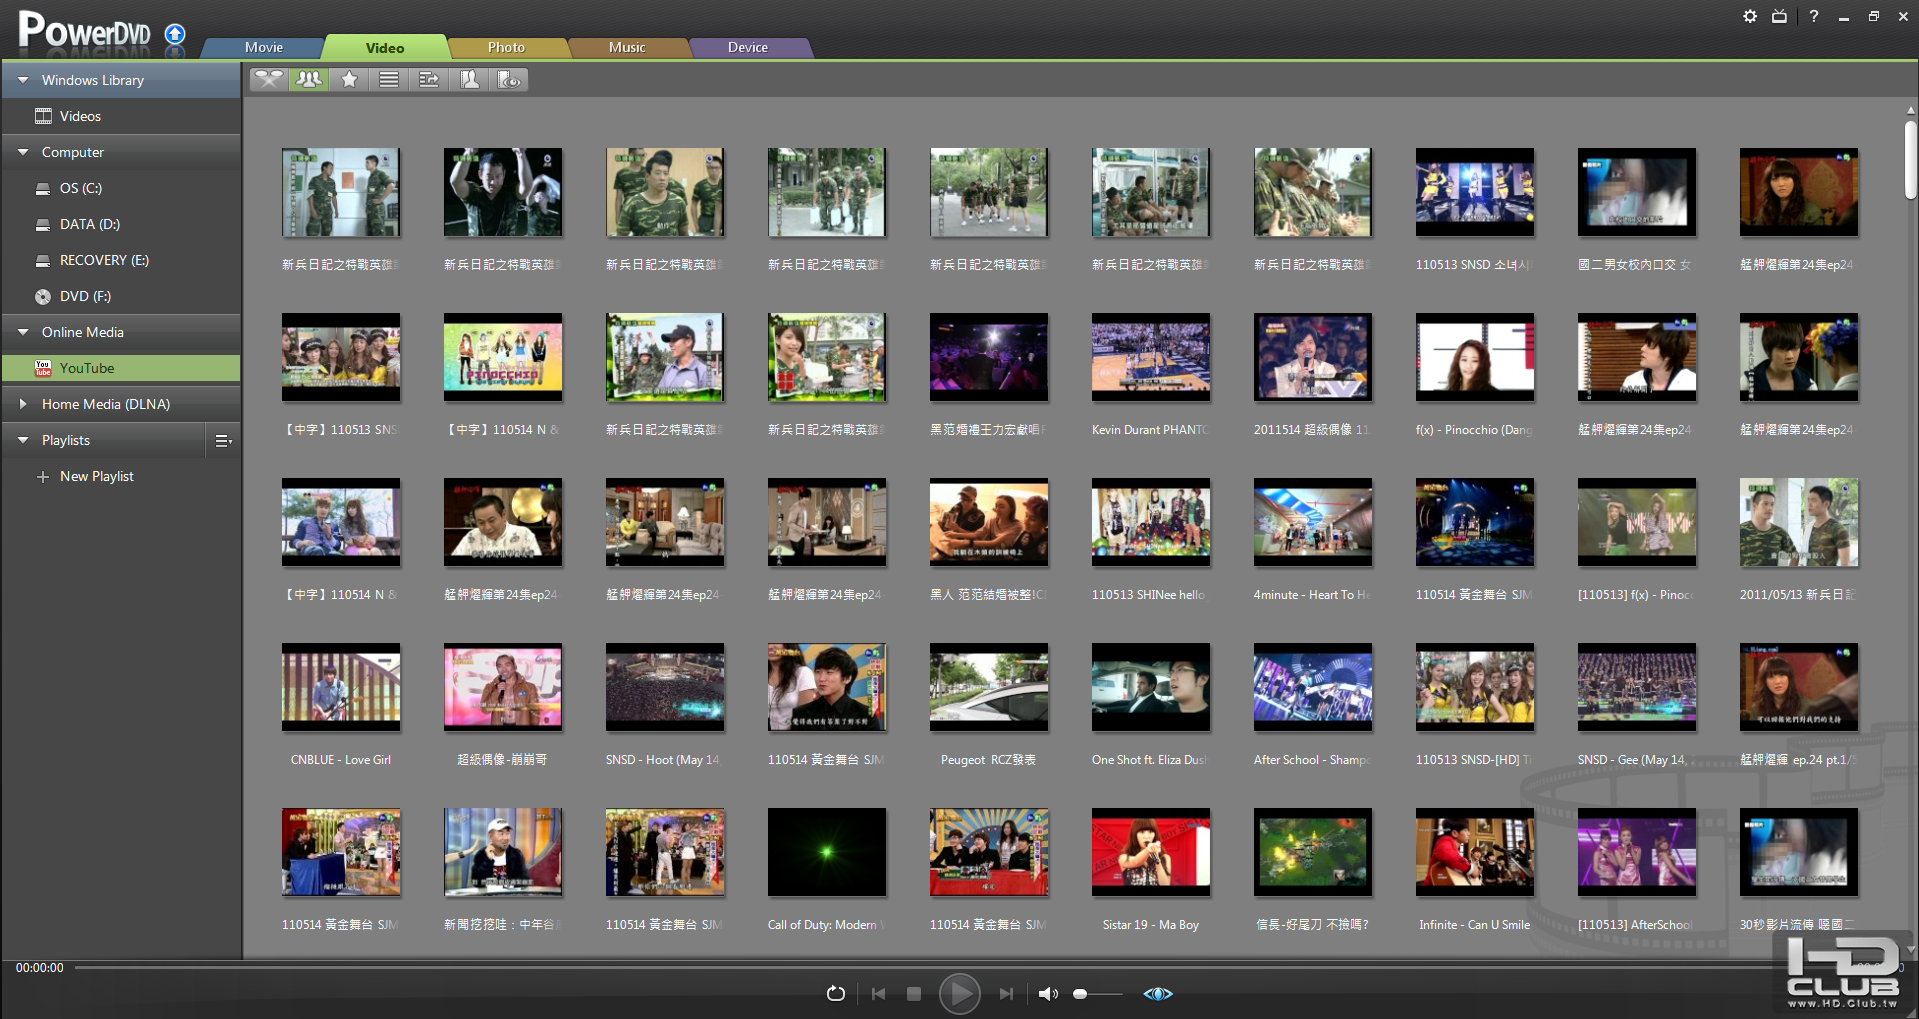The width and height of the screenshot is (1919, 1019).
Task: Show favorites with the star icon
Action: (349, 79)
